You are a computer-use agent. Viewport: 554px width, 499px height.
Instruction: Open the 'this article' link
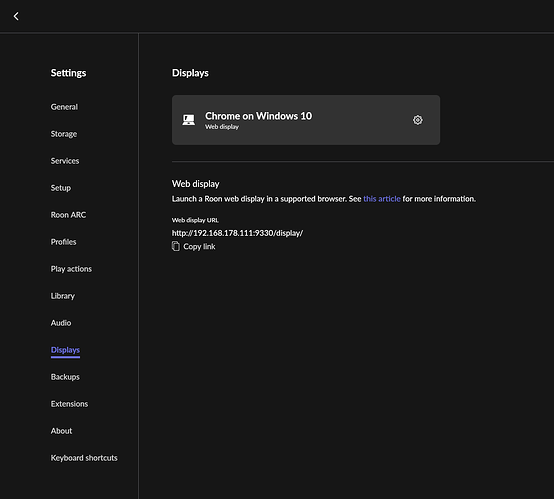pos(382,199)
